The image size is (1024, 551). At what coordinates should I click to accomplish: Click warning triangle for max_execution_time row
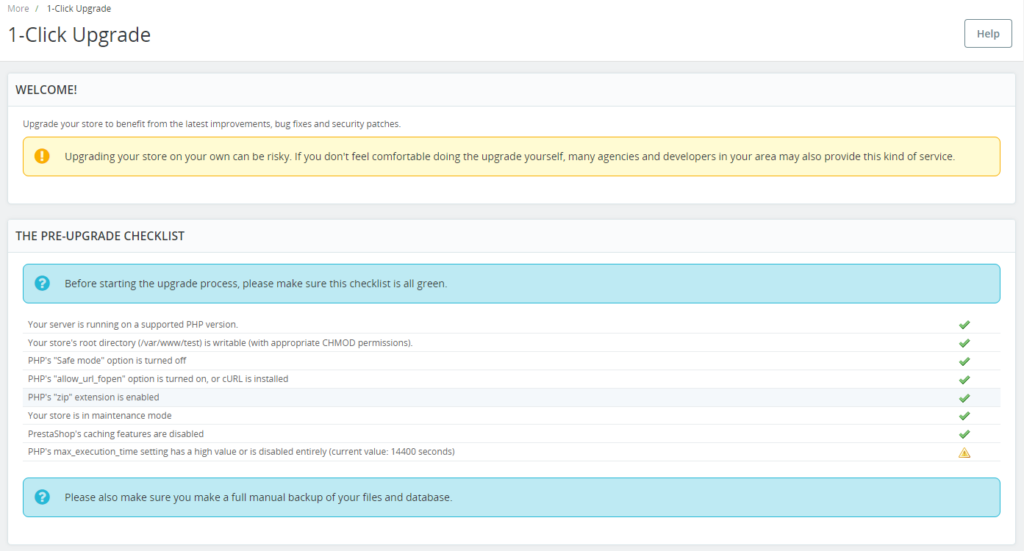click(964, 452)
